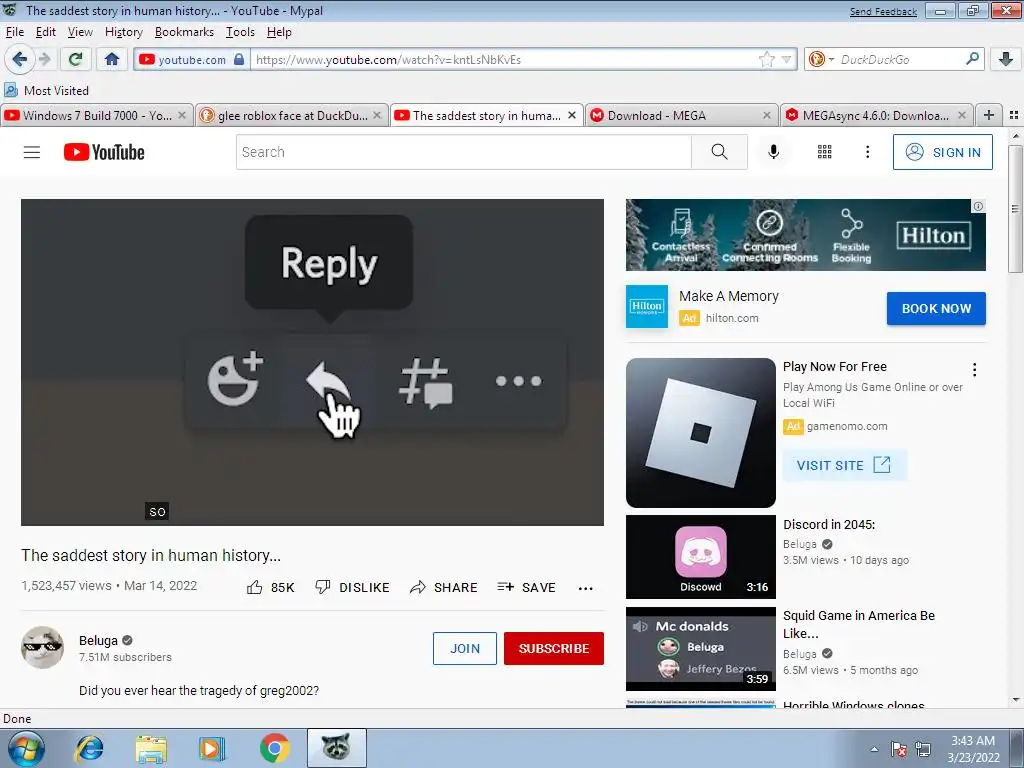
Task: Open the Help menu
Action: [279, 32]
